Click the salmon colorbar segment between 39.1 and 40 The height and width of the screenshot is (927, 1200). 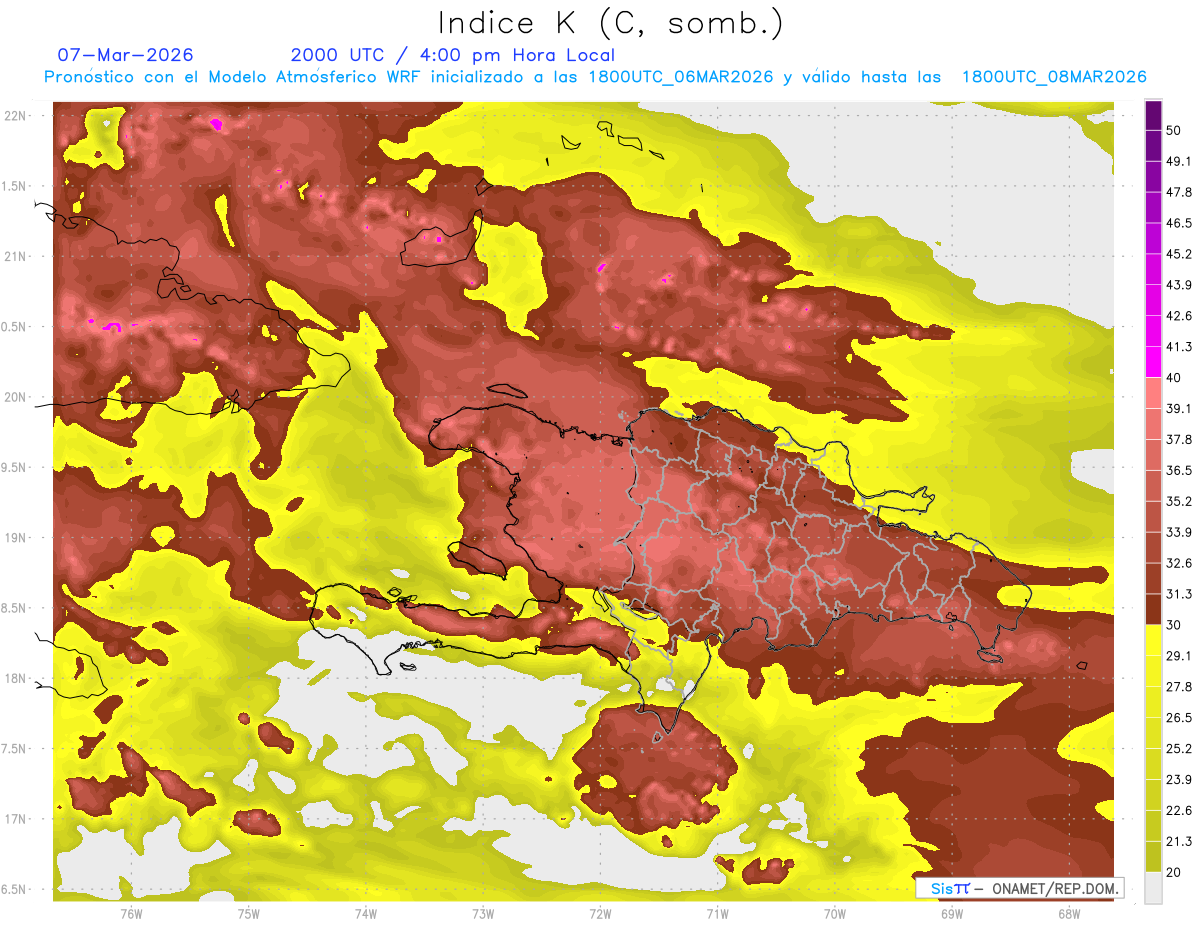(x=1153, y=394)
